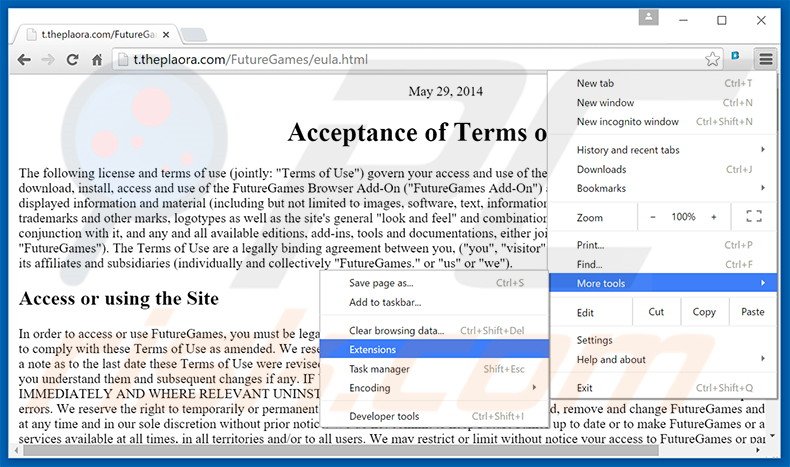The height and width of the screenshot is (467, 790).
Task: Reload the page with refresh icon
Action: tap(72, 60)
